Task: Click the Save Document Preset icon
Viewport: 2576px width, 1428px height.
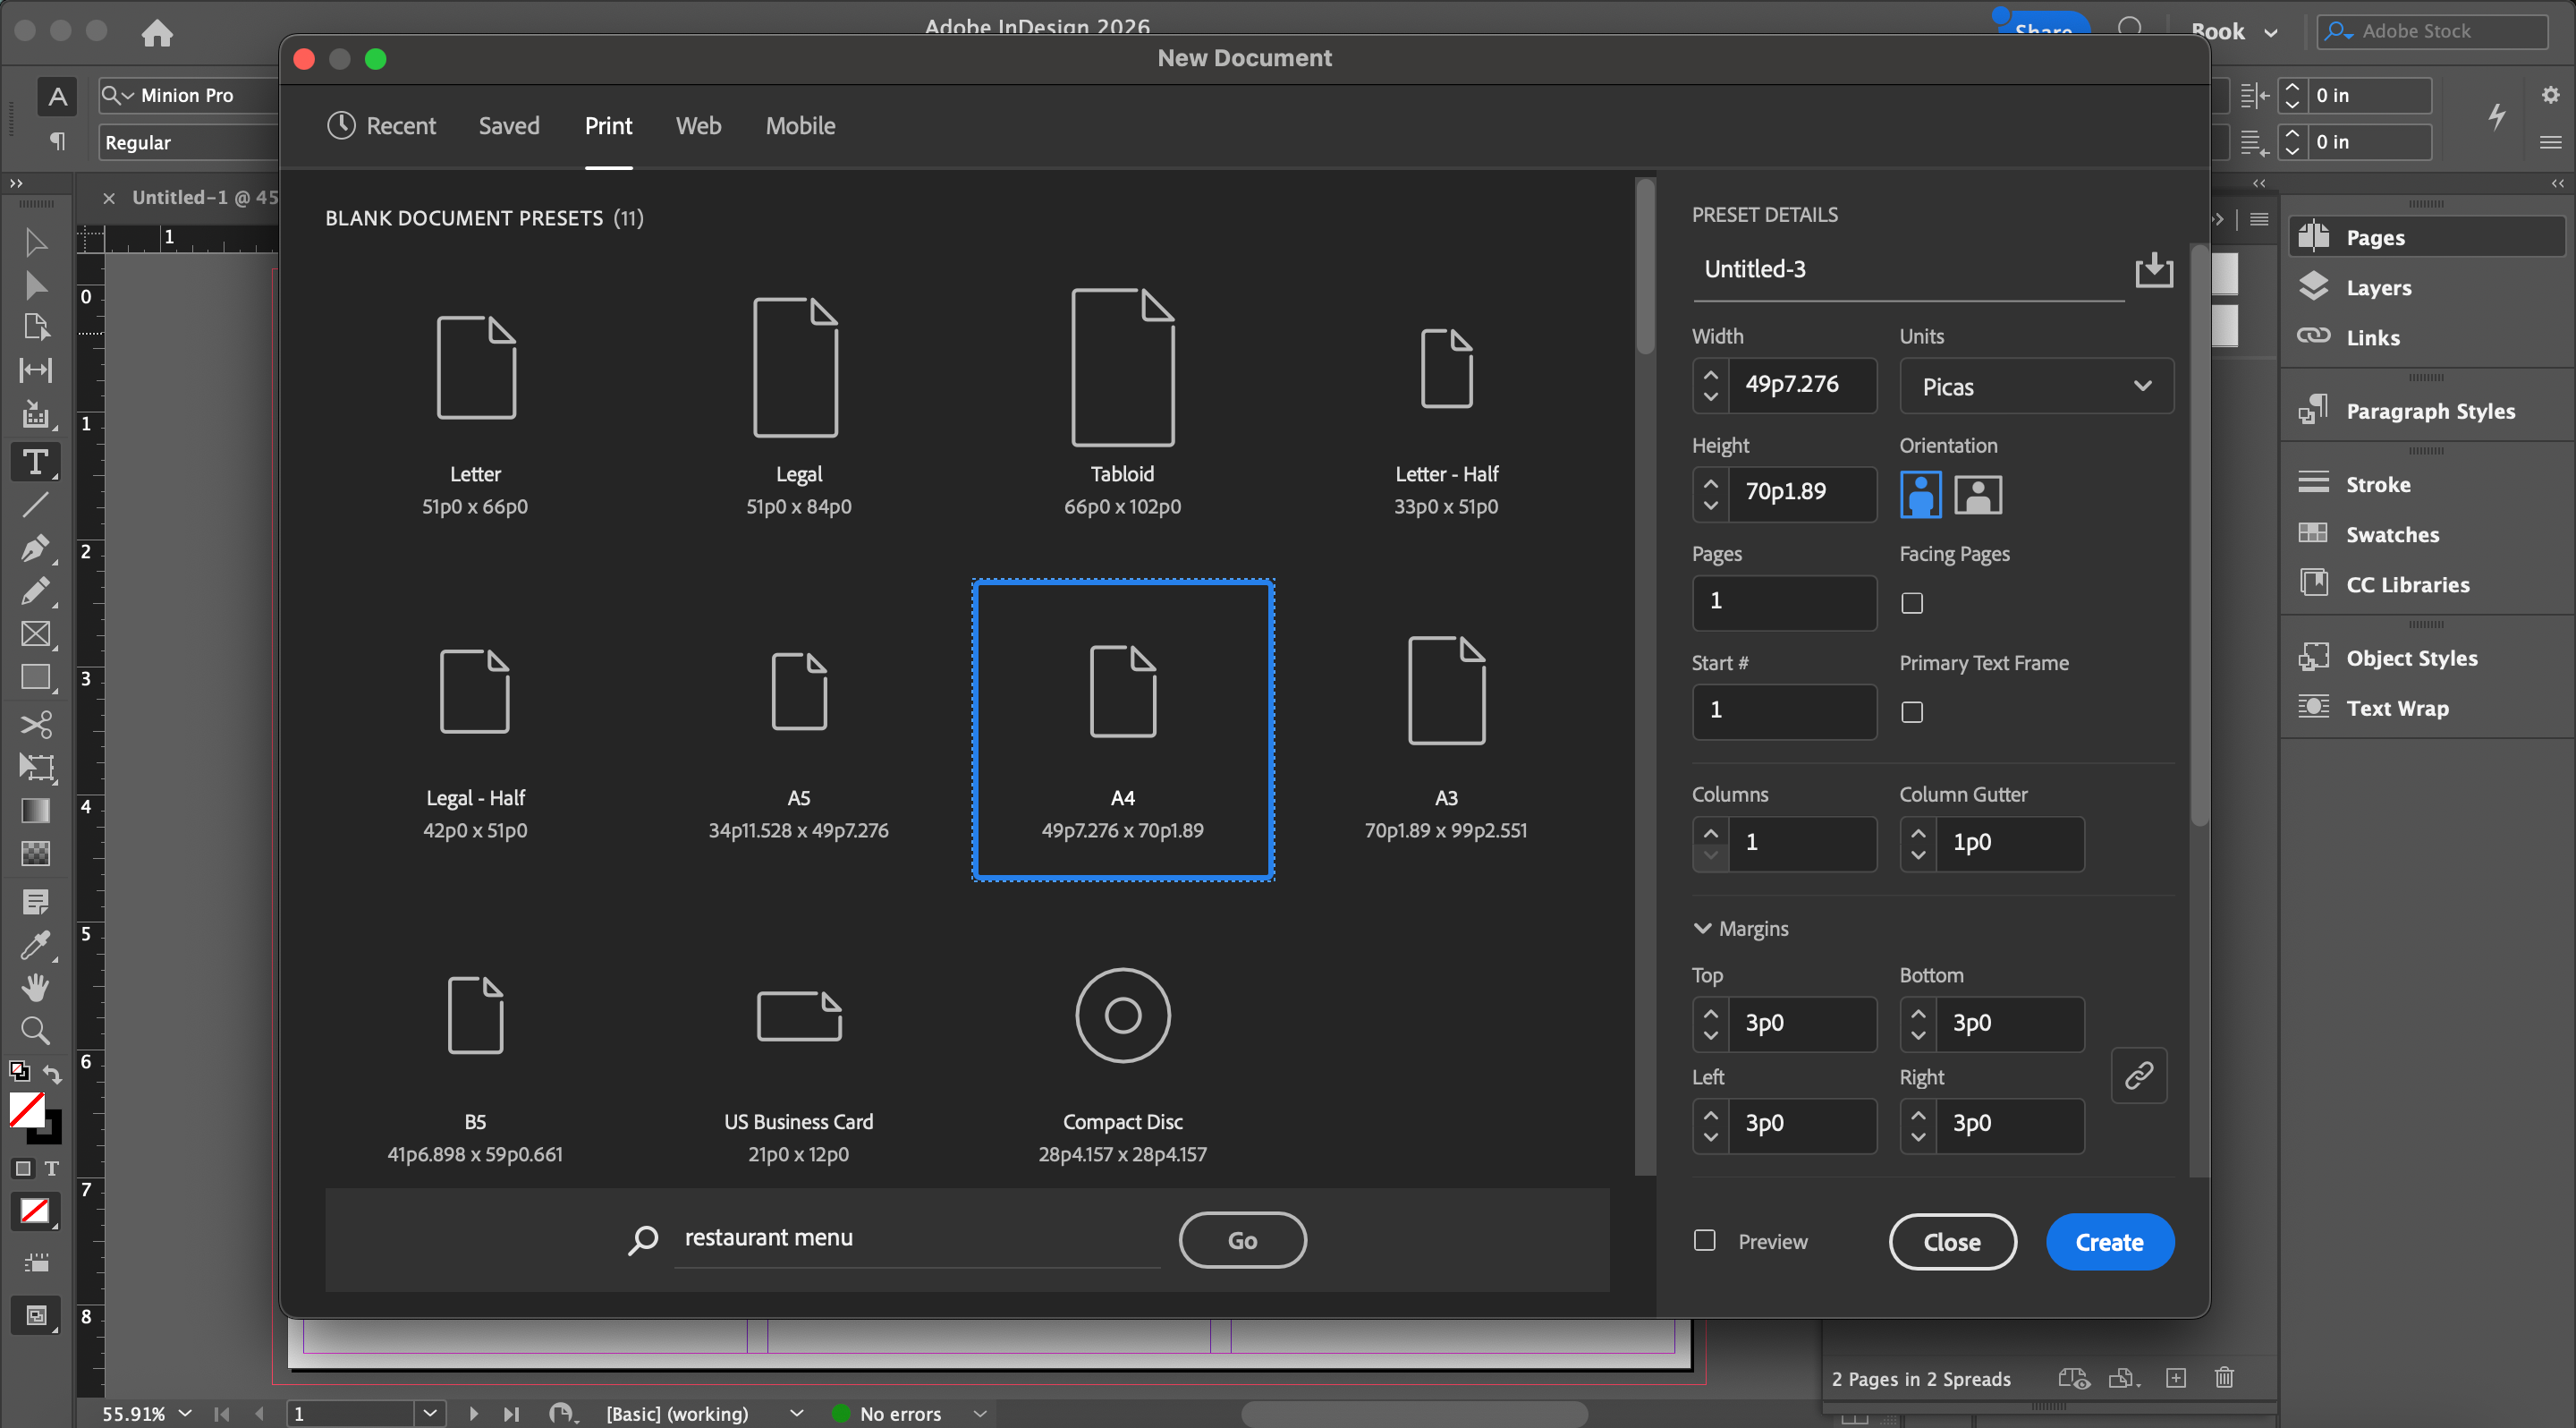Action: coord(2153,270)
